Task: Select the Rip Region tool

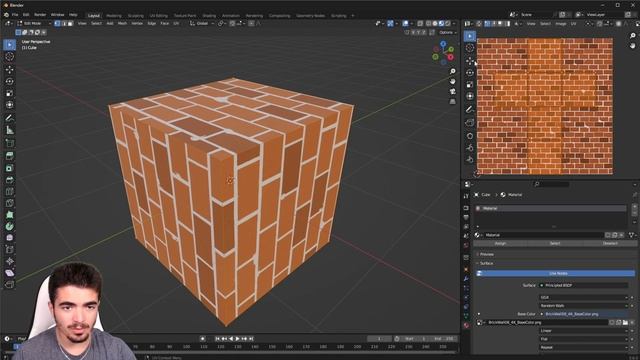Action: click(9, 284)
